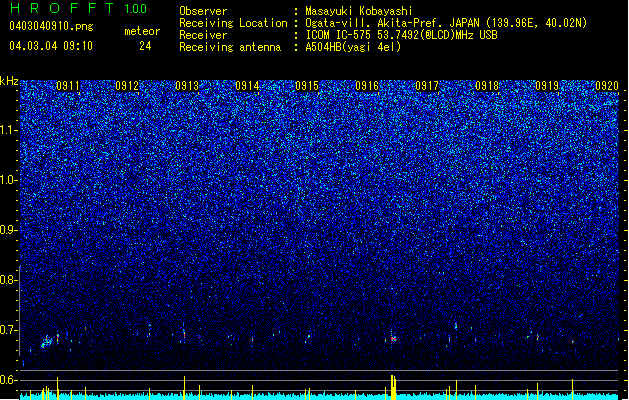629x400 pixels.
Task: Click the Receiving Location label
Action: 233,23
